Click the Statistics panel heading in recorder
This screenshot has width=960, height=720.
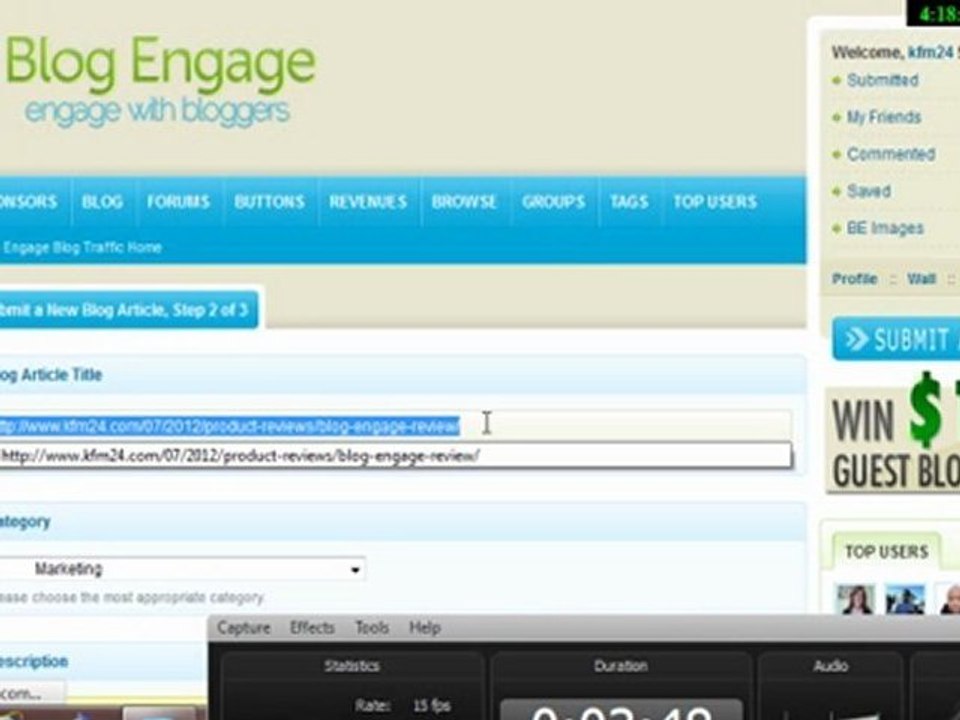click(352, 666)
